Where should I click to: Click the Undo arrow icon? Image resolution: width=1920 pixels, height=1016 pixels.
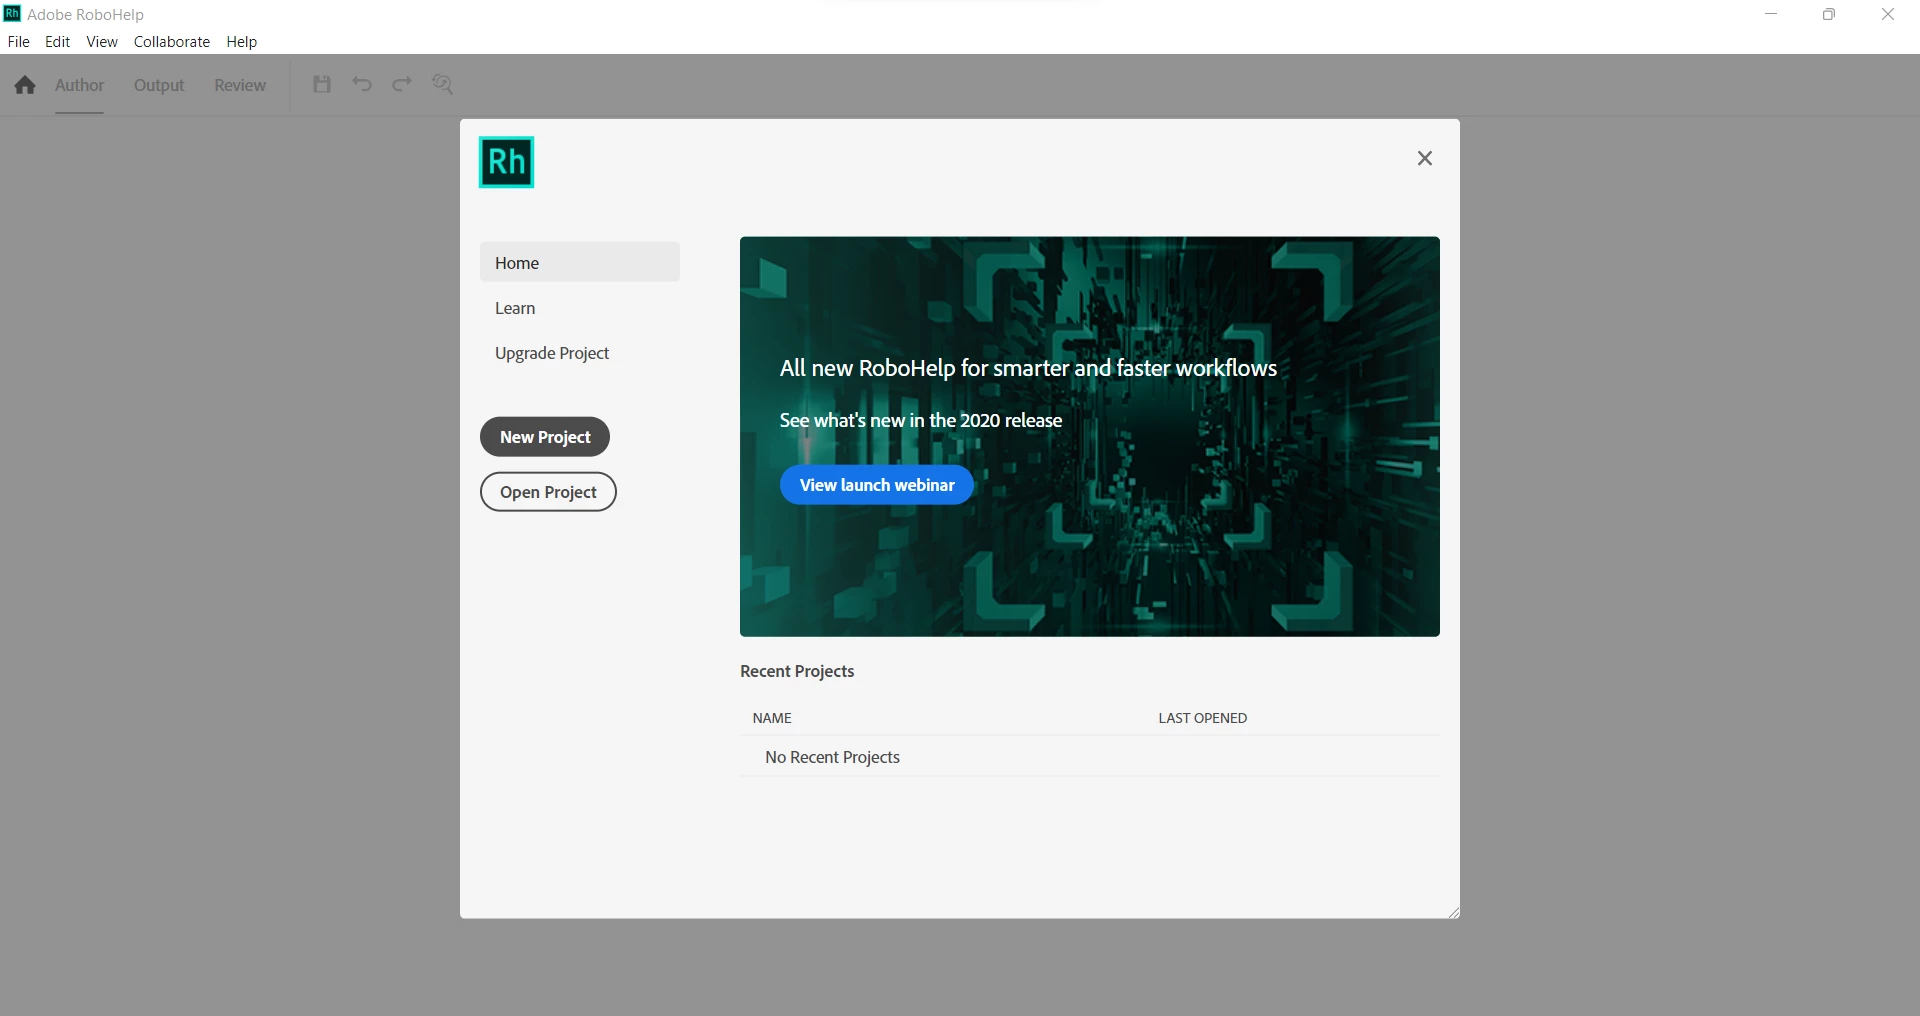tap(362, 84)
